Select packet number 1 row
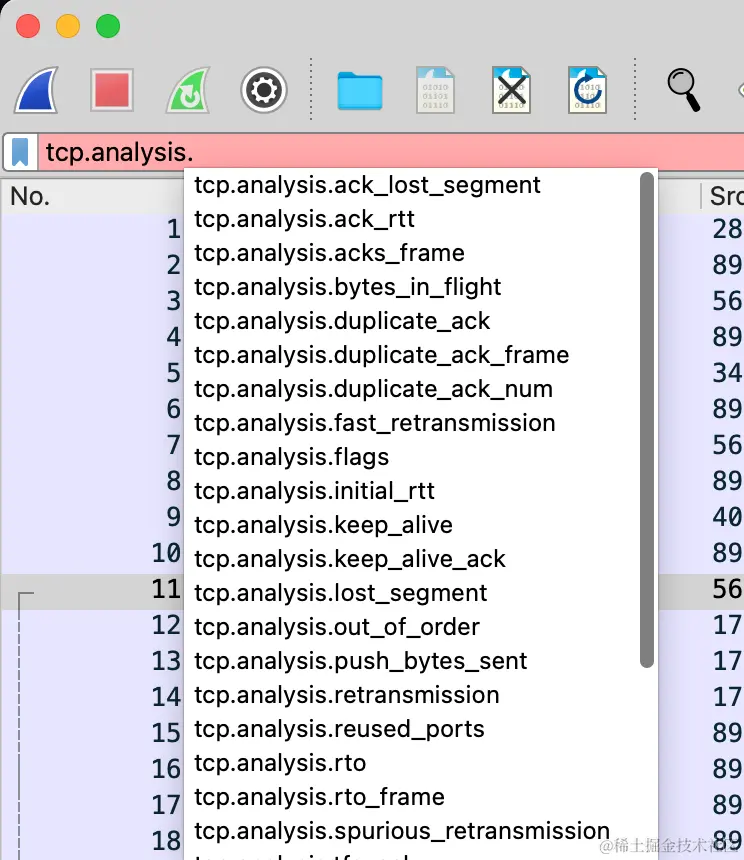Screen dimensions: 744x860 92,229
